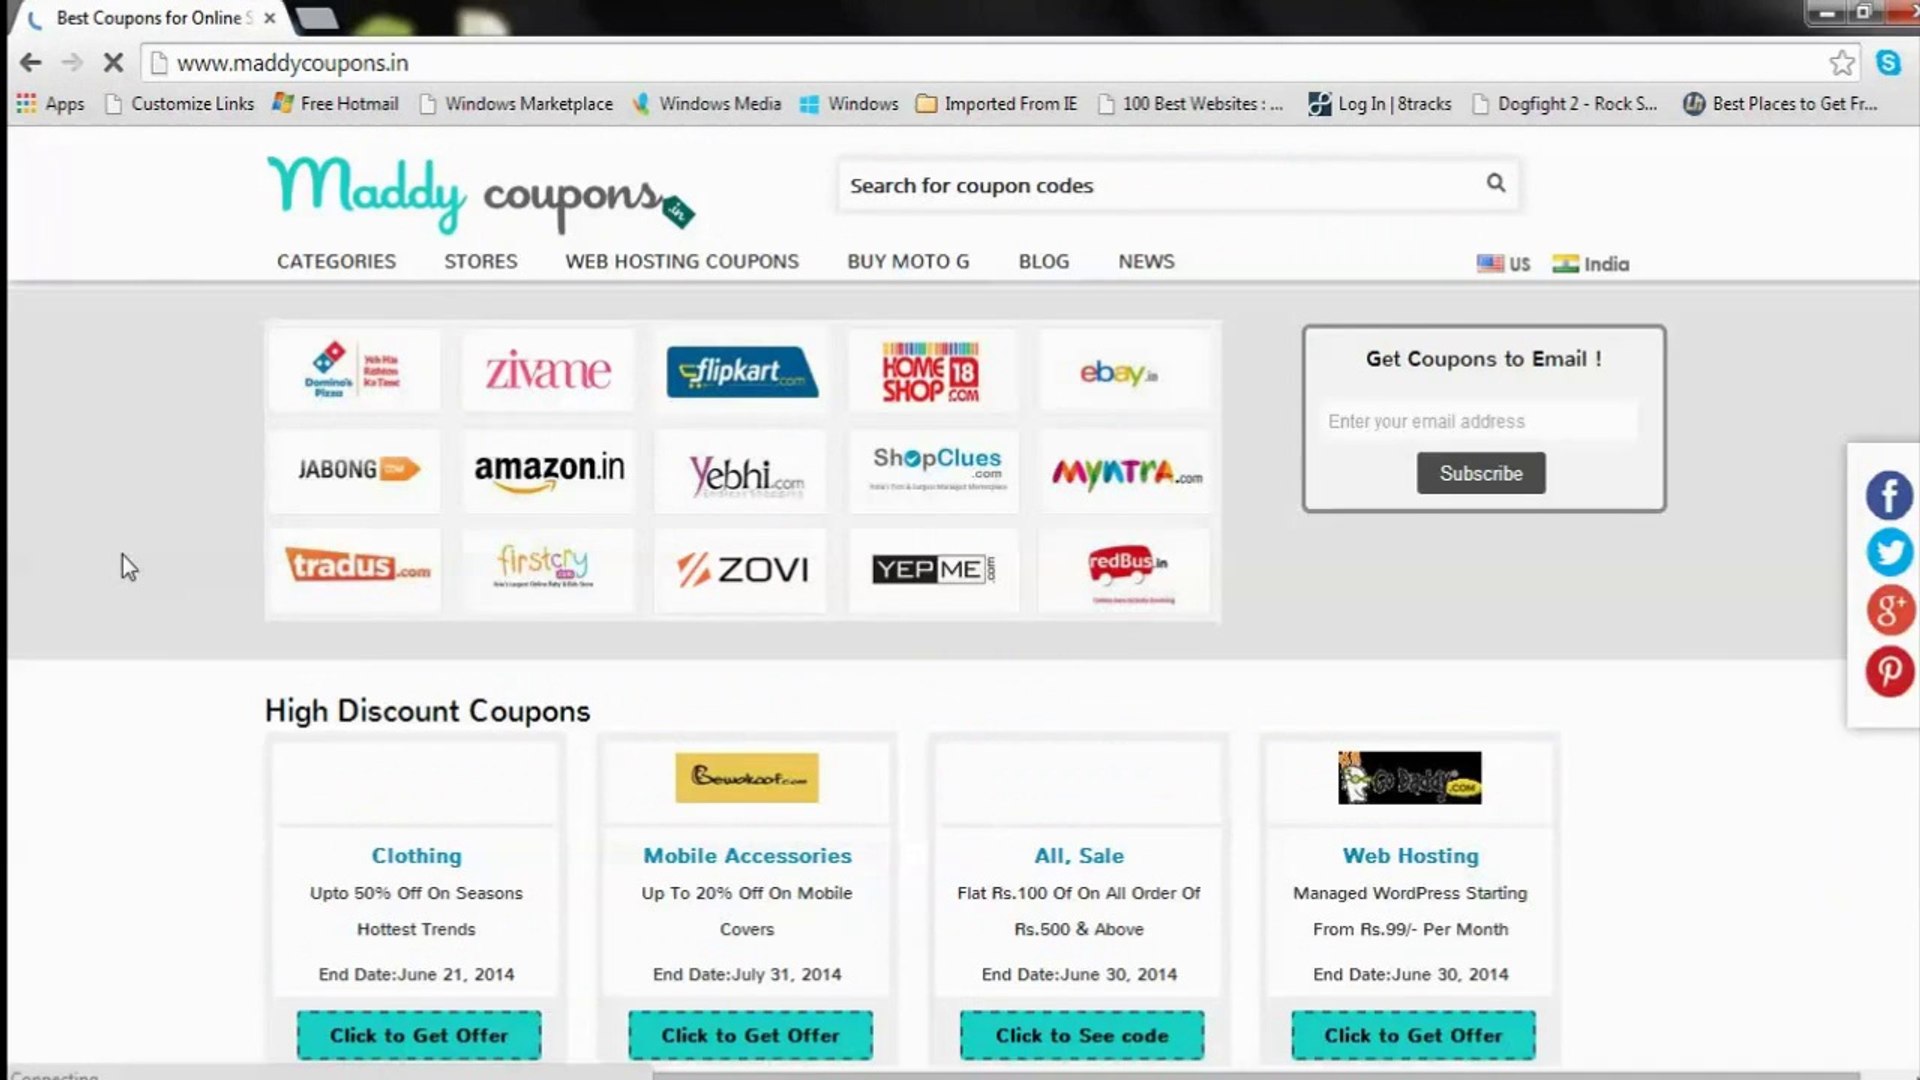Click to See code for All, Sale offer

(x=1080, y=1035)
